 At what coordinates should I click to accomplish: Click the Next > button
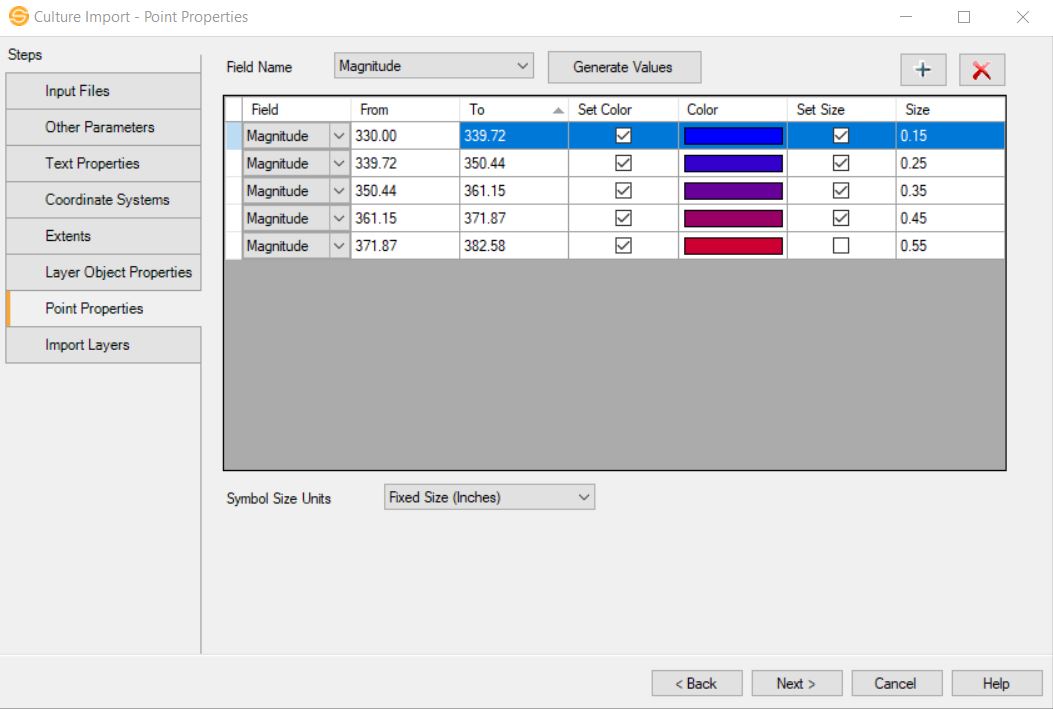pyautogui.click(x=796, y=684)
